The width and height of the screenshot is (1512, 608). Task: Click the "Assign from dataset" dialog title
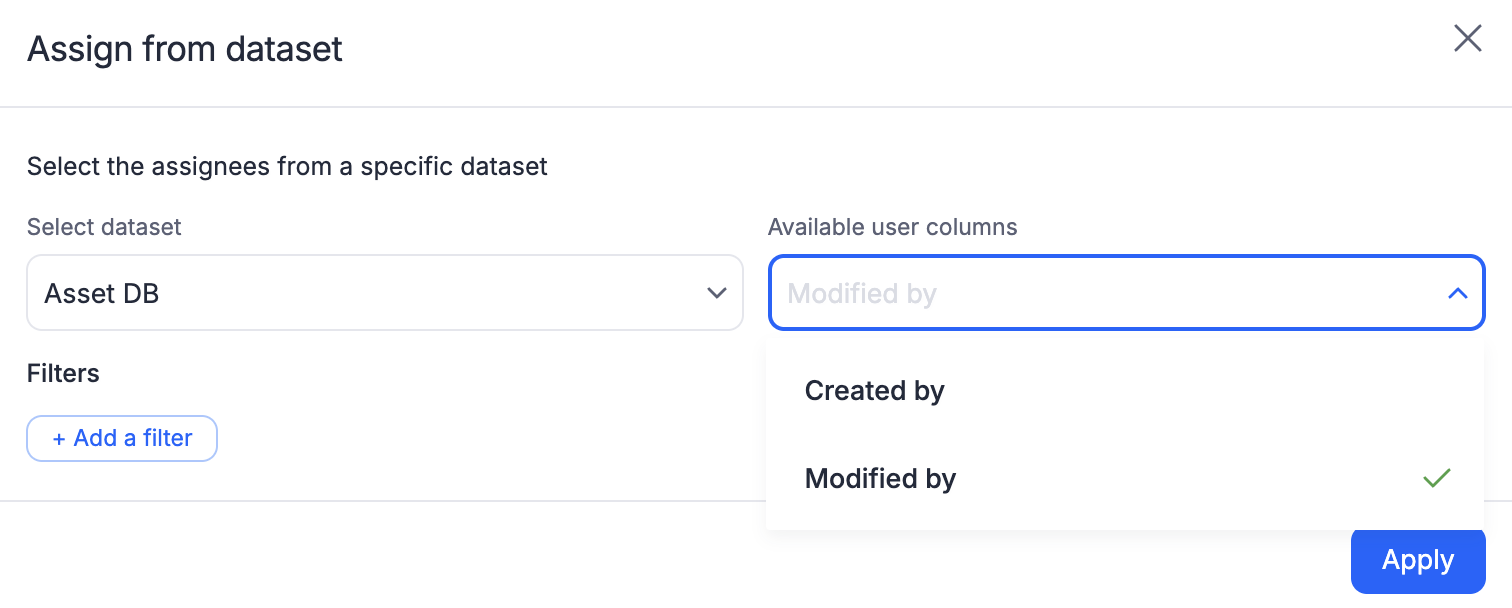click(x=185, y=49)
